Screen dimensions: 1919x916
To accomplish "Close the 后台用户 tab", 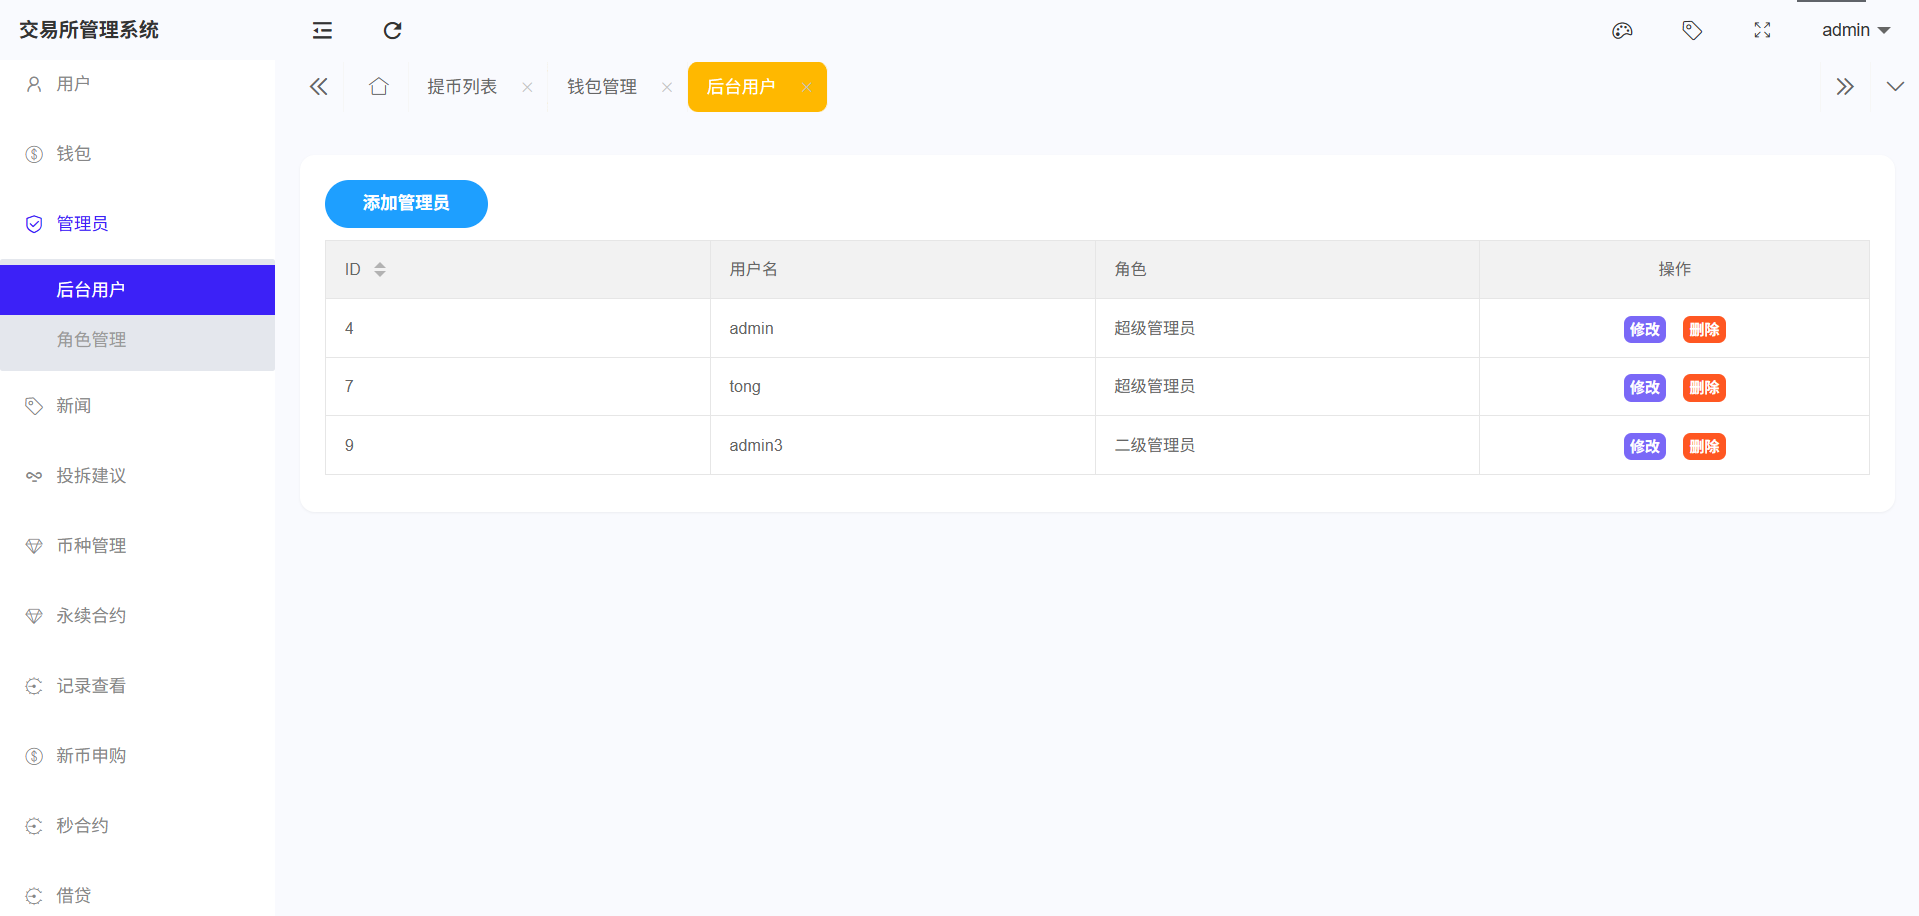I will (x=806, y=88).
